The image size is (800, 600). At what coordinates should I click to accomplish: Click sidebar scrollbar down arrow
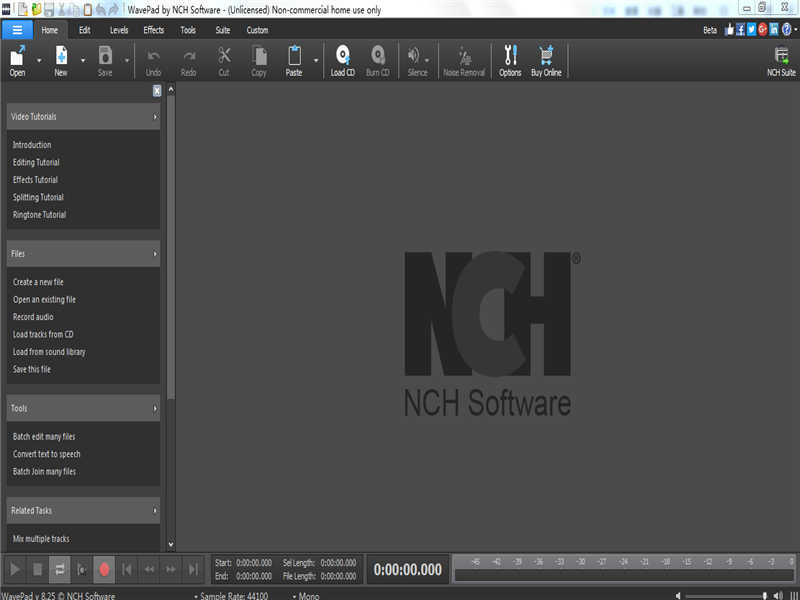coord(171,544)
